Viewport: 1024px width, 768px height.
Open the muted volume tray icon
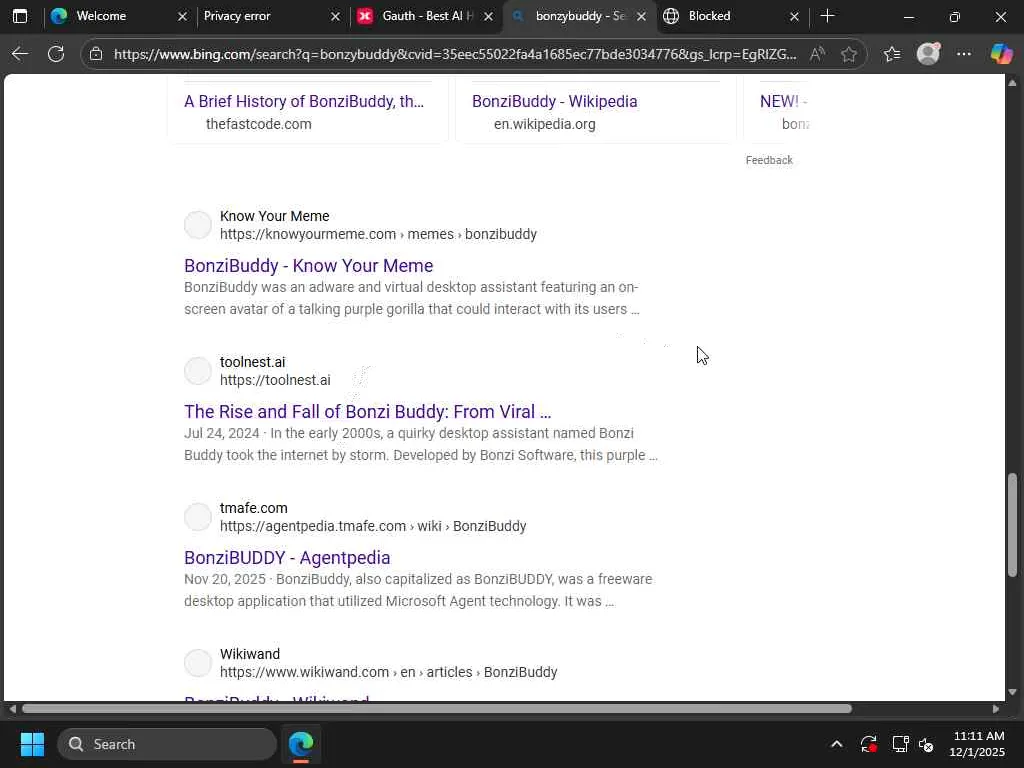click(926, 744)
